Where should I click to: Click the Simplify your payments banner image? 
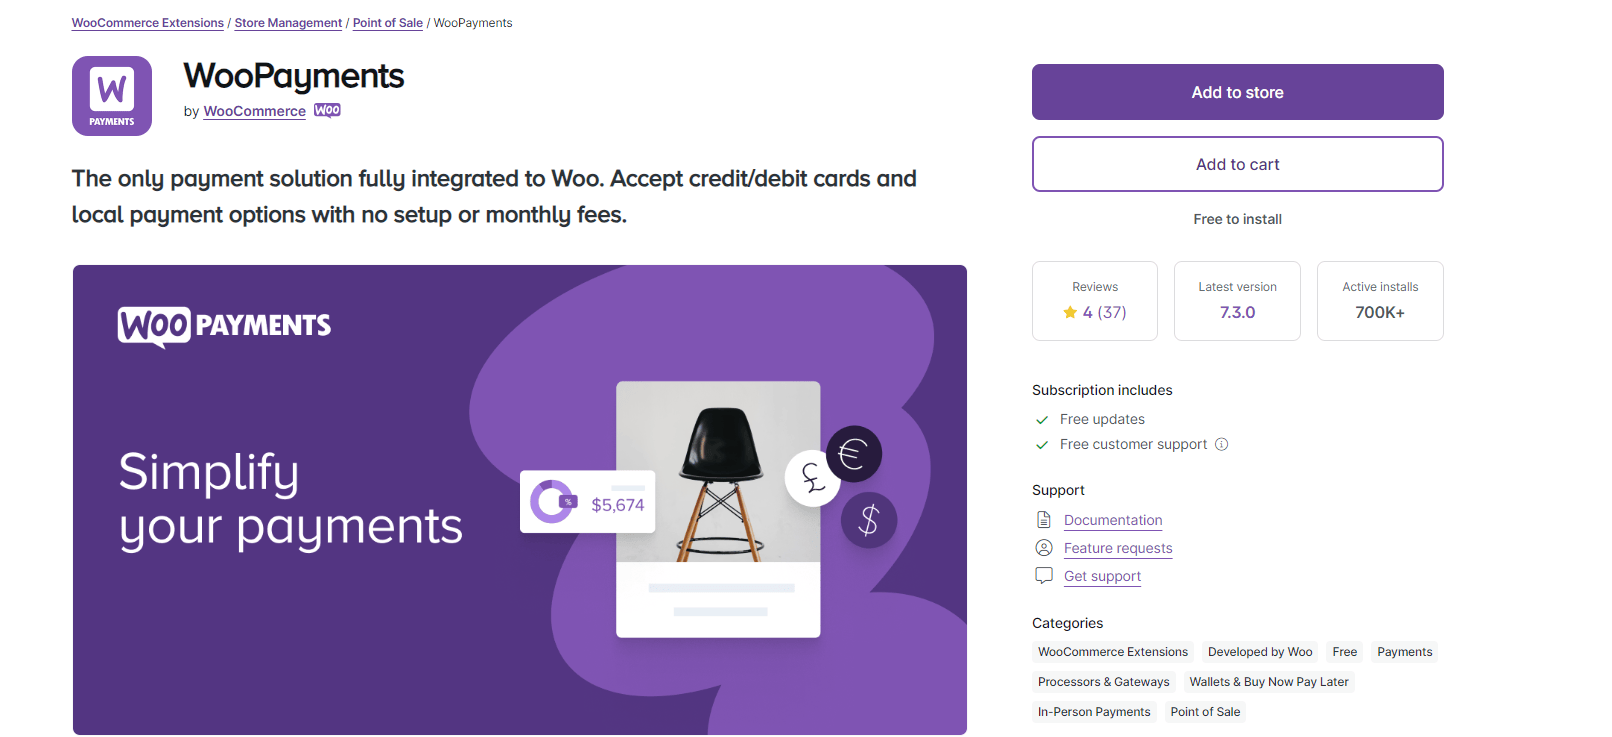click(x=520, y=500)
